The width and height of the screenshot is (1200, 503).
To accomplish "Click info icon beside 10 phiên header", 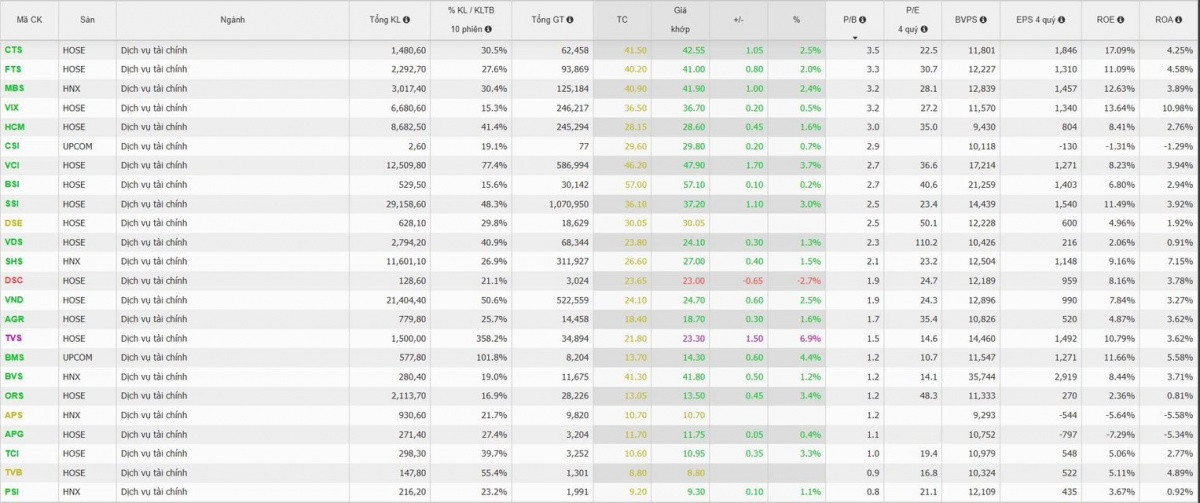I will (487, 29).
